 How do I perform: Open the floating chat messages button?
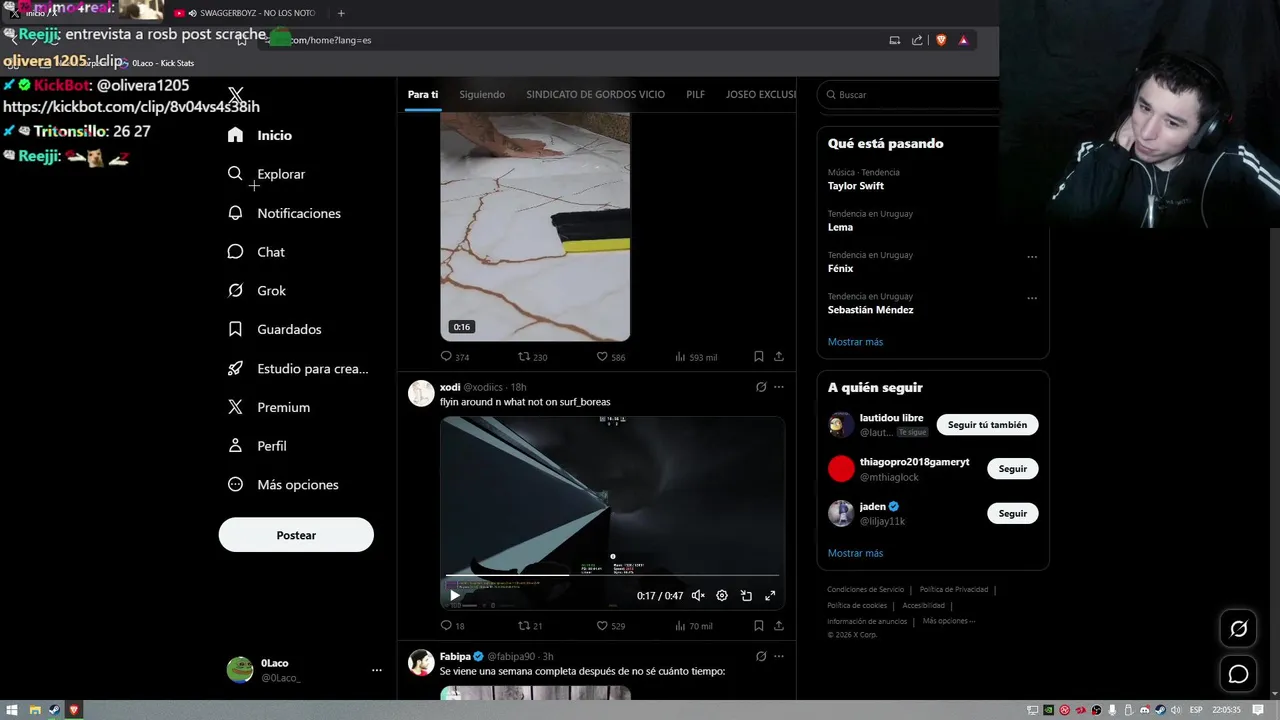1238,674
